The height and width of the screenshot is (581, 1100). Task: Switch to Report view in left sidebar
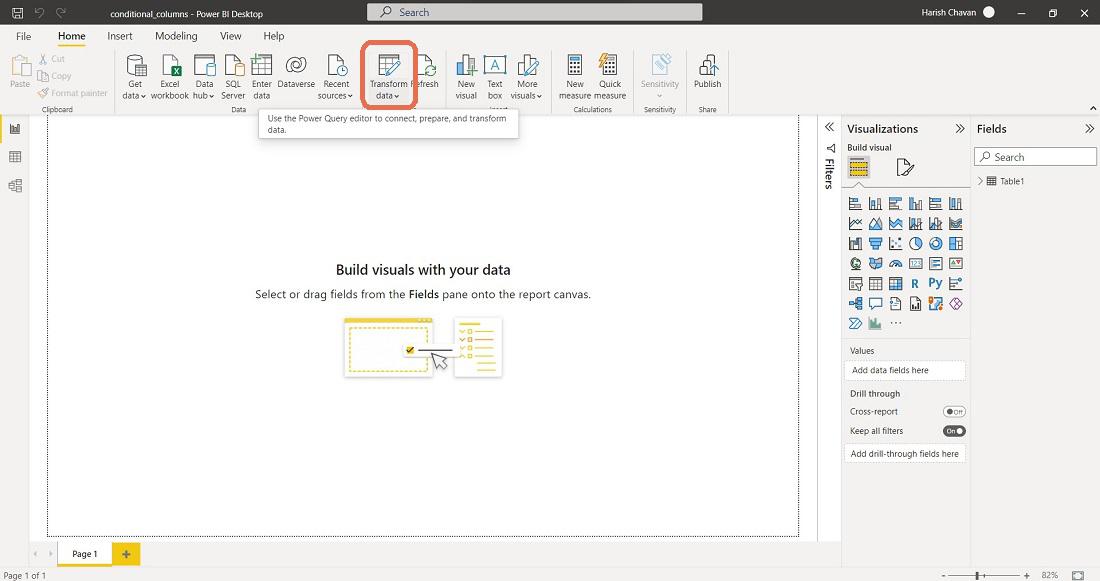[x=15, y=129]
